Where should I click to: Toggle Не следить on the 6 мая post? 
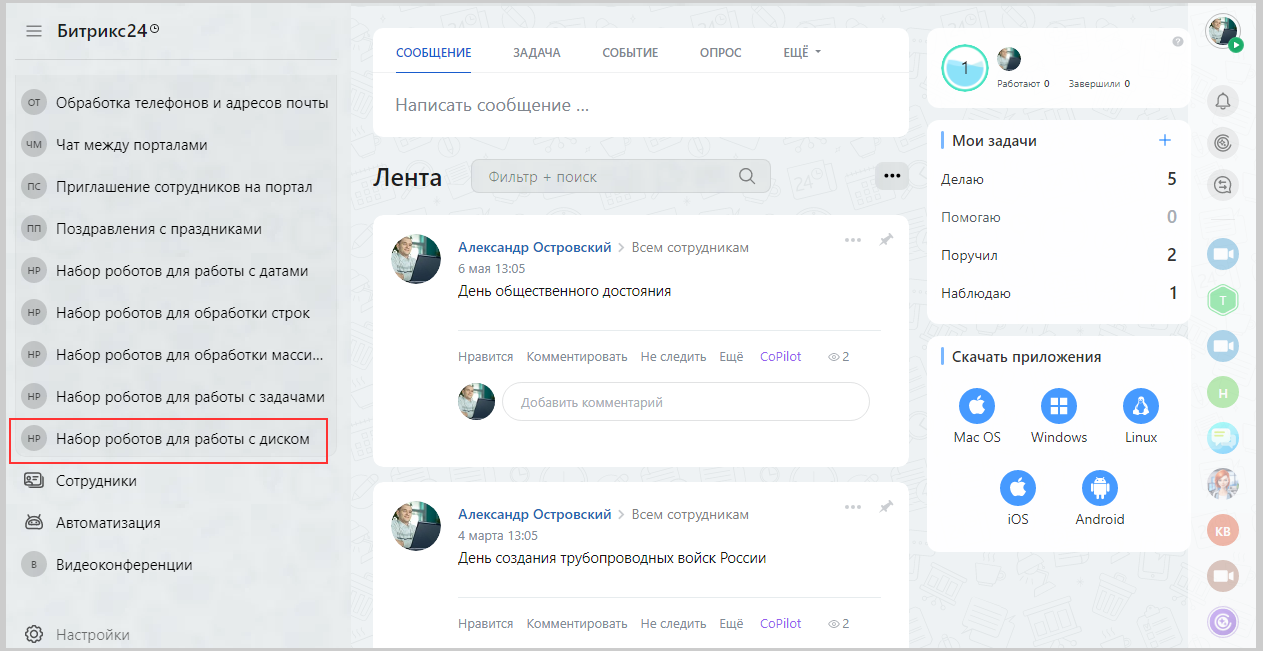[x=673, y=356]
